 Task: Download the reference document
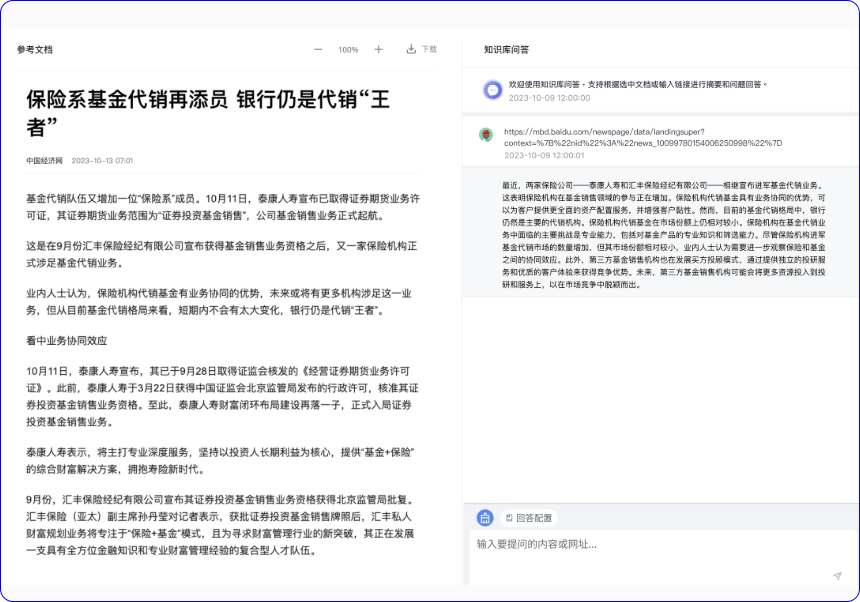[x=421, y=49]
